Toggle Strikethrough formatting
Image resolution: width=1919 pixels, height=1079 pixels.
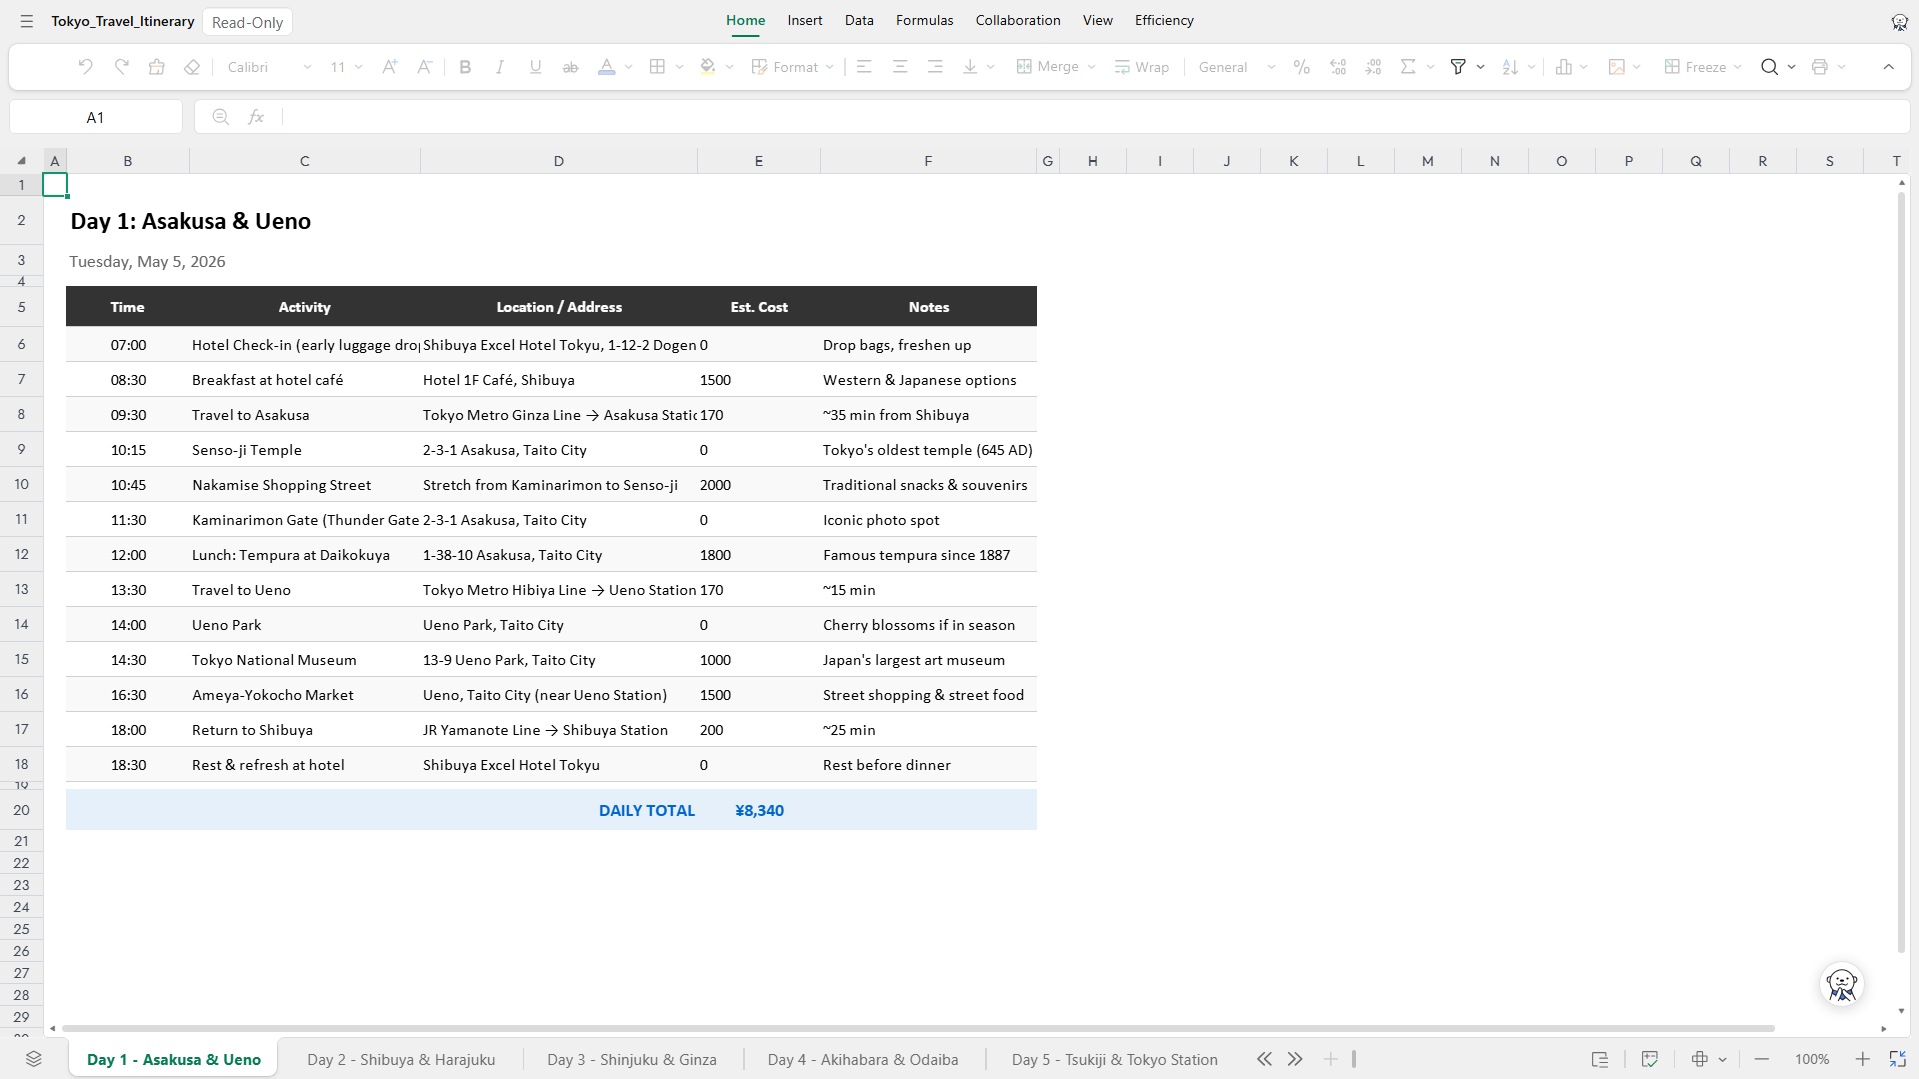[570, 67]
